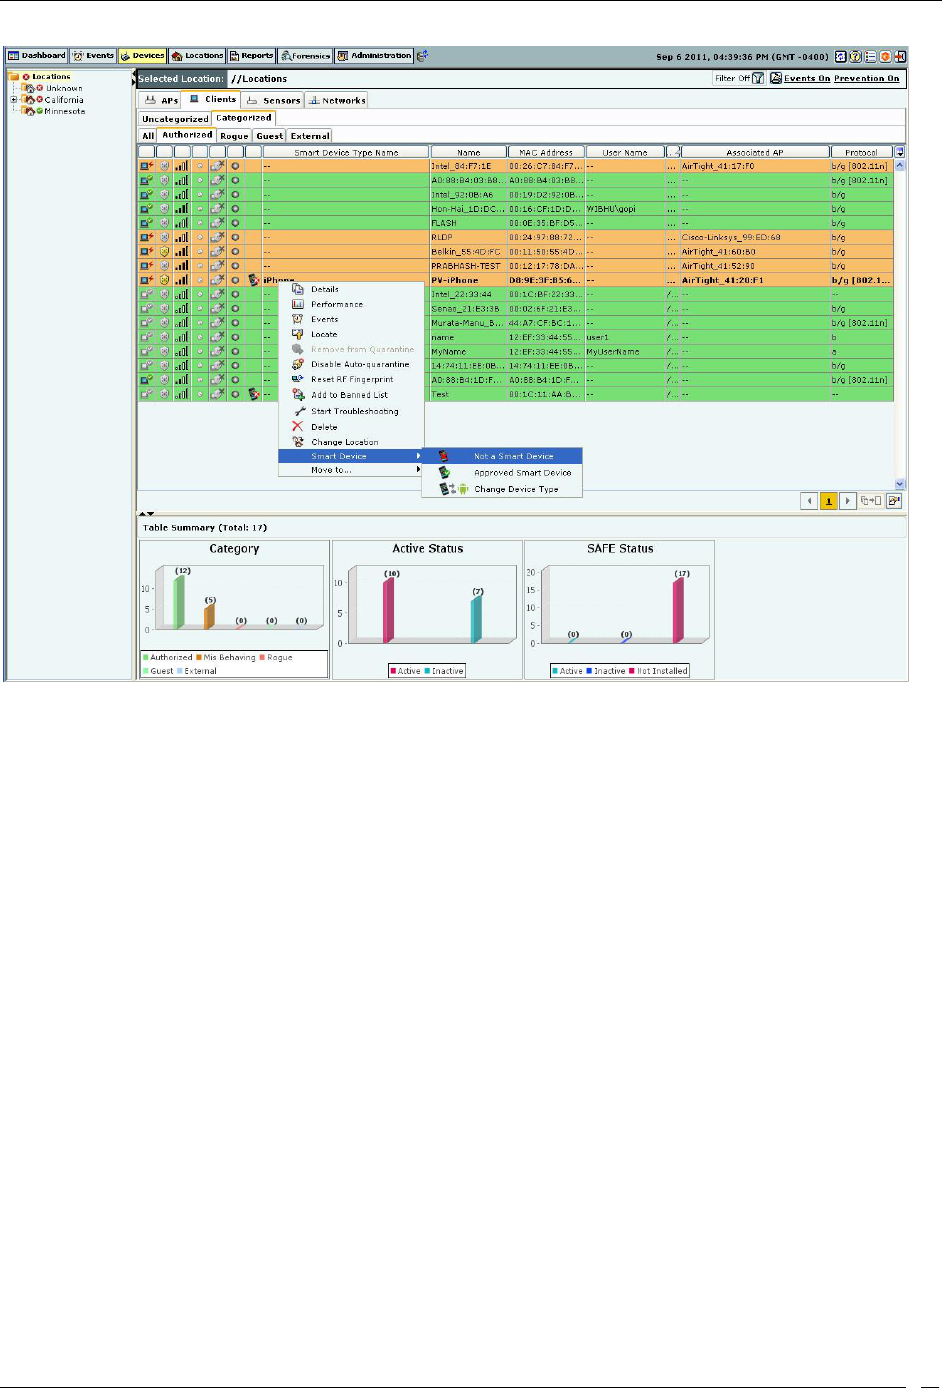Open the Administration section
The height and width of the screenshot is (1388, 942).
tap(374, 56)
